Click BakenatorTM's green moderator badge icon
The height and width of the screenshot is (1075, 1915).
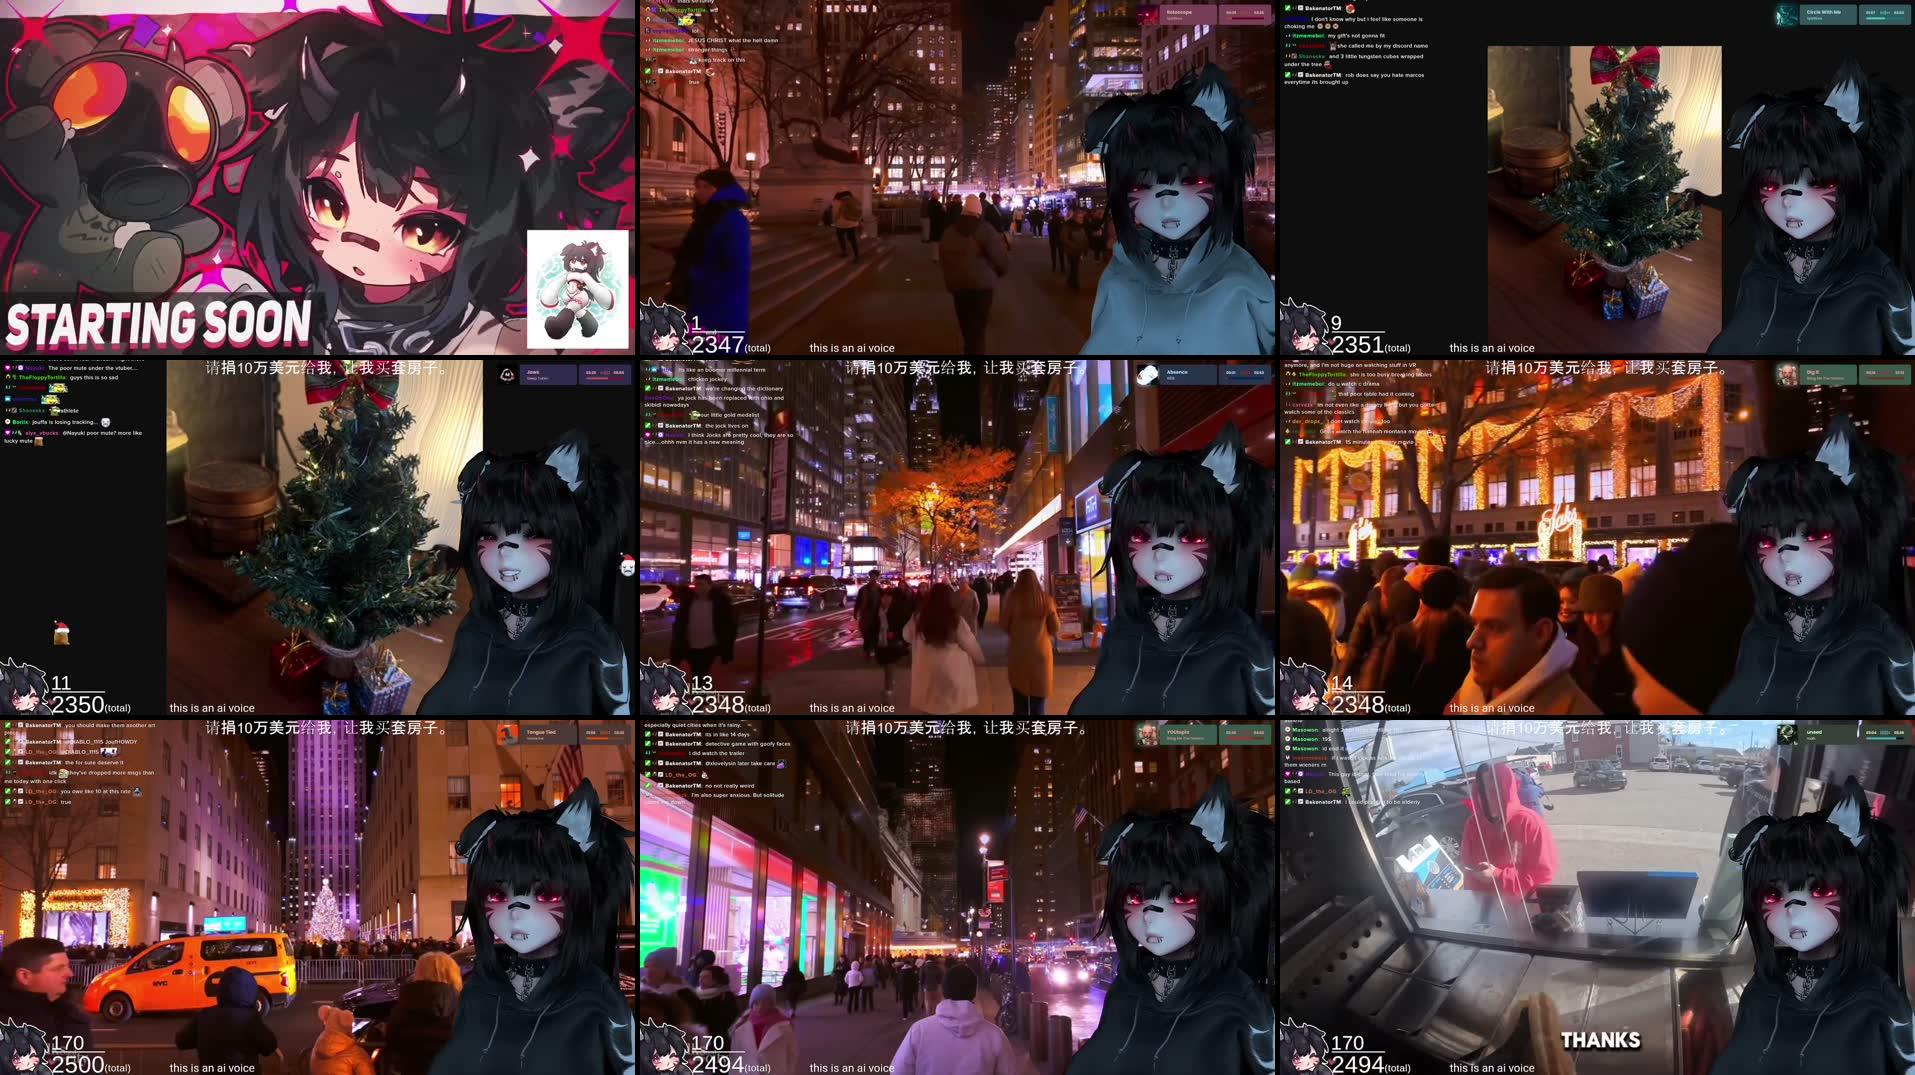point(1288,8)
